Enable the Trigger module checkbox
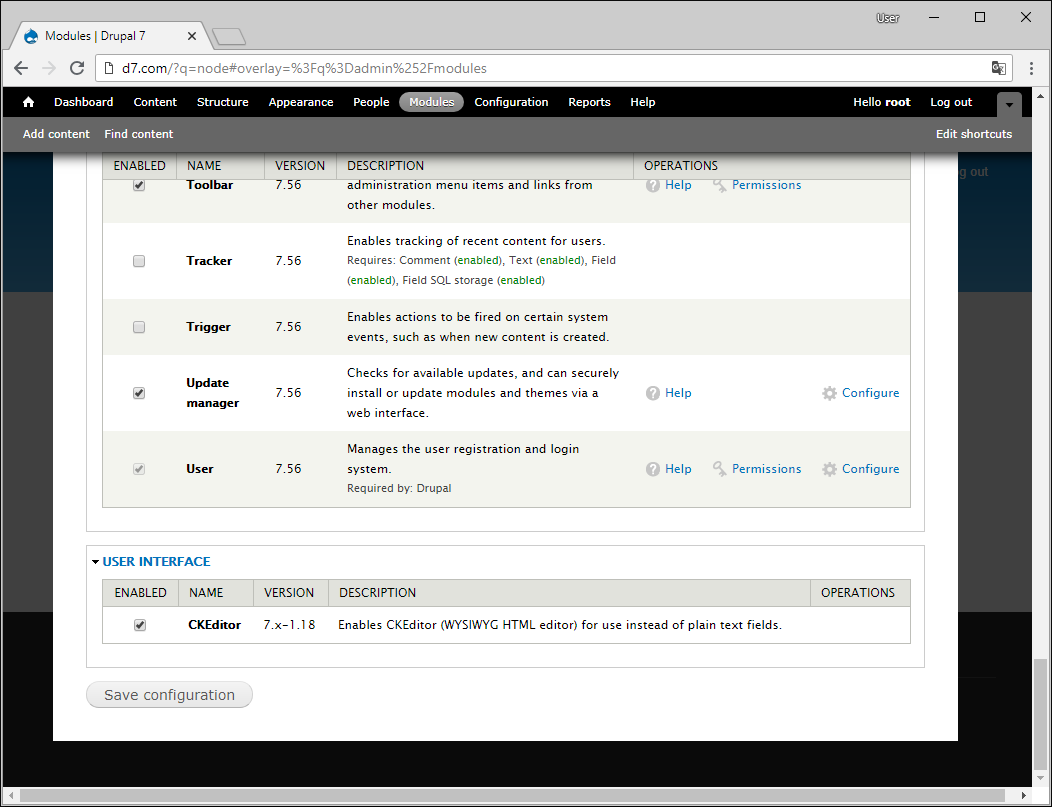Image resolution: width=1052 pixels, height=807 pixels. click(x=139, y=327)
